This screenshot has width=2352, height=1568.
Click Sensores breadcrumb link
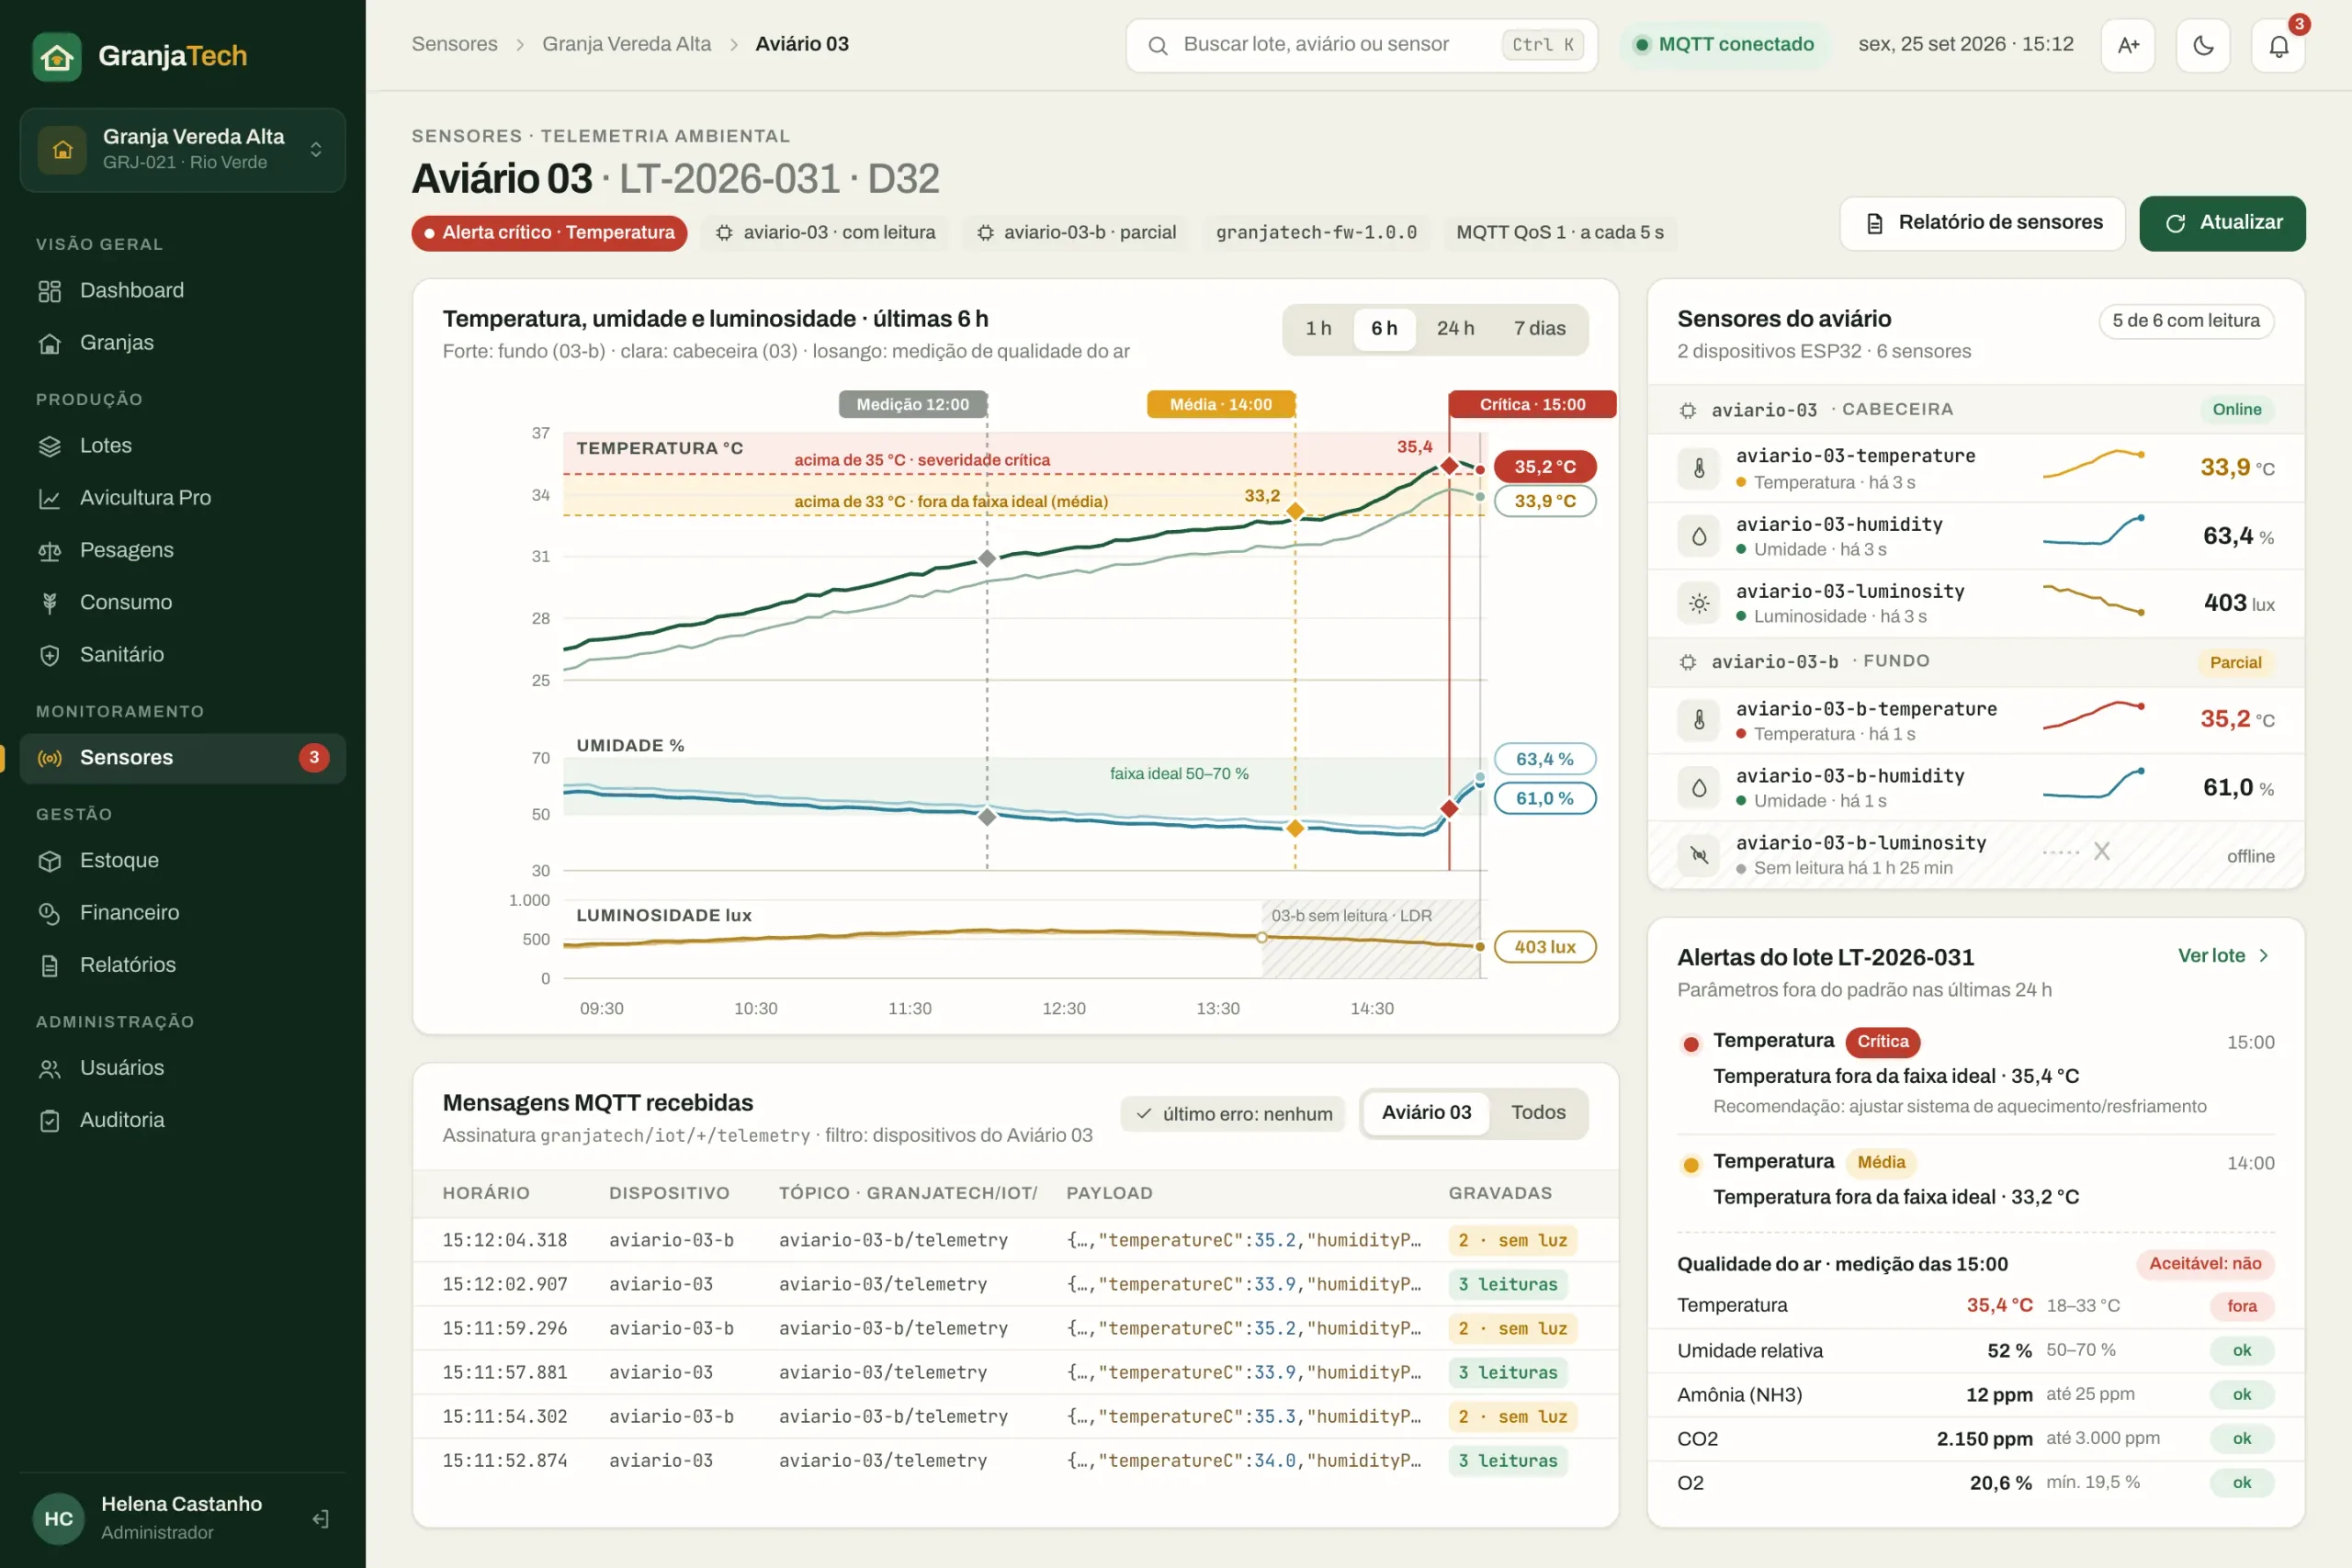[x=454, y=44]
